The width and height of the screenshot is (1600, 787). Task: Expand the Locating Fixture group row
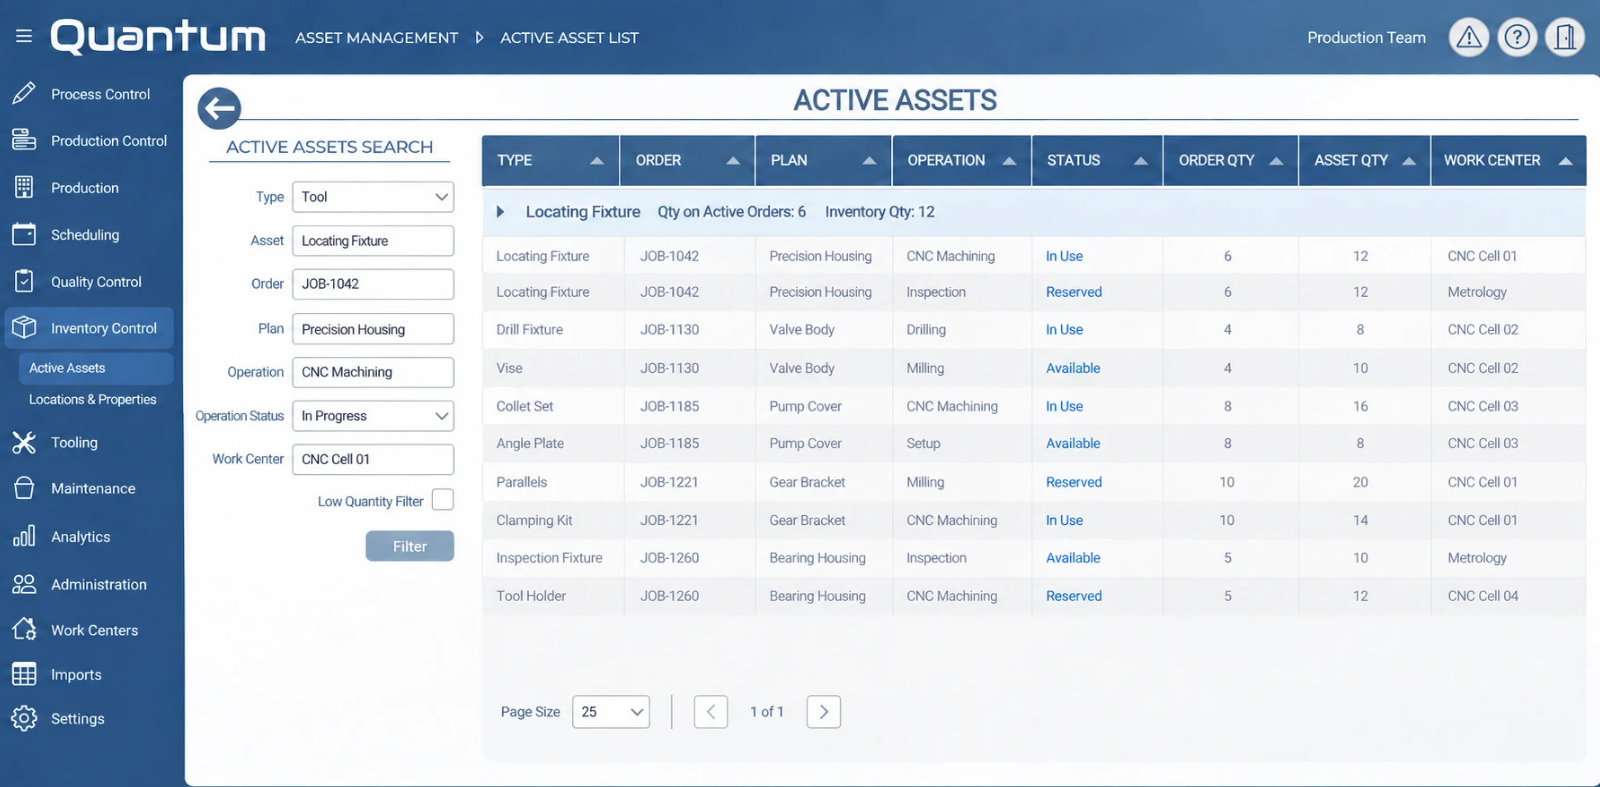point(500,212)
